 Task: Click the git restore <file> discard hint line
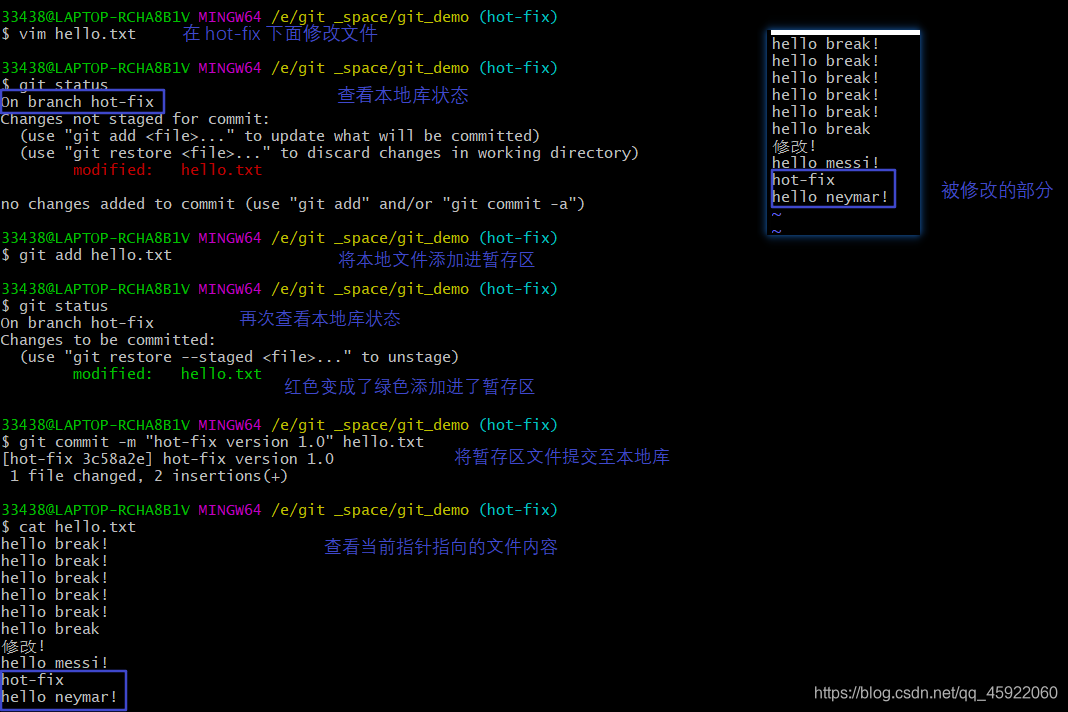tap(330, 153)
